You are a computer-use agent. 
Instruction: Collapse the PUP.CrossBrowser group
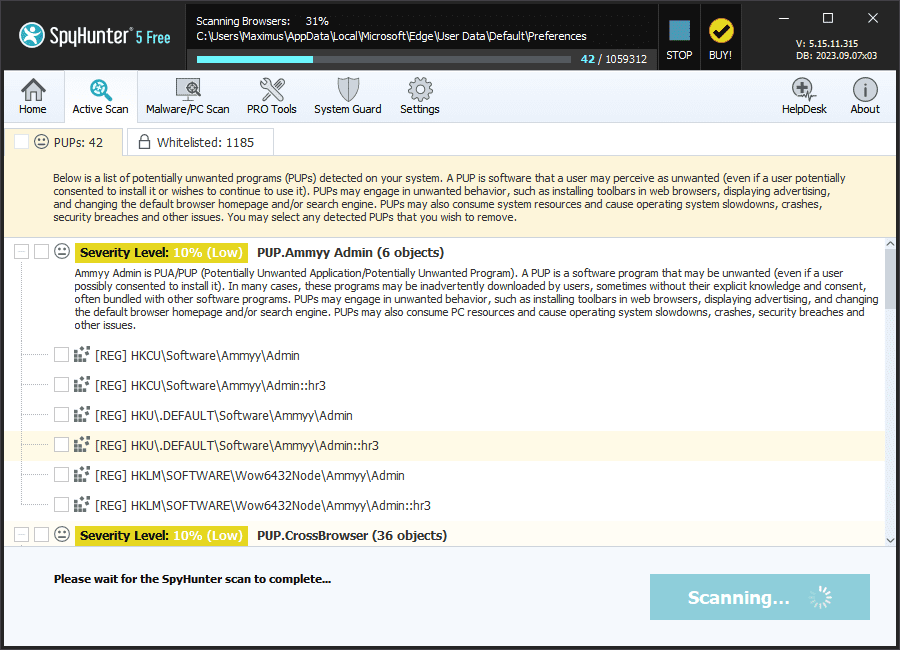click(x=21, y=535)
